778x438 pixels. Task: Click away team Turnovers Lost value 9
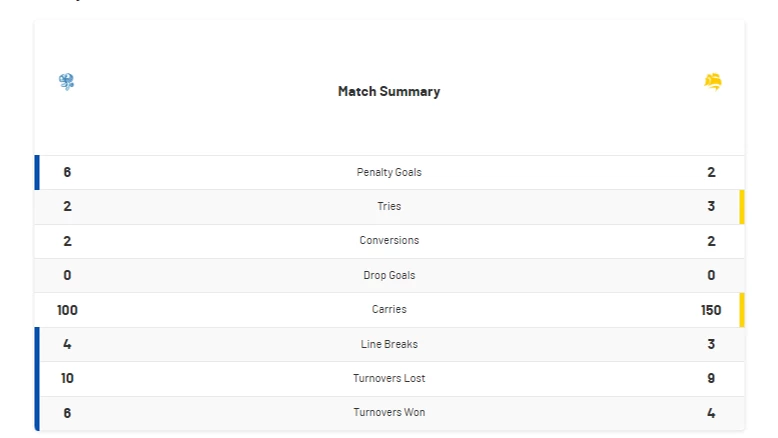tap(711, 378)
